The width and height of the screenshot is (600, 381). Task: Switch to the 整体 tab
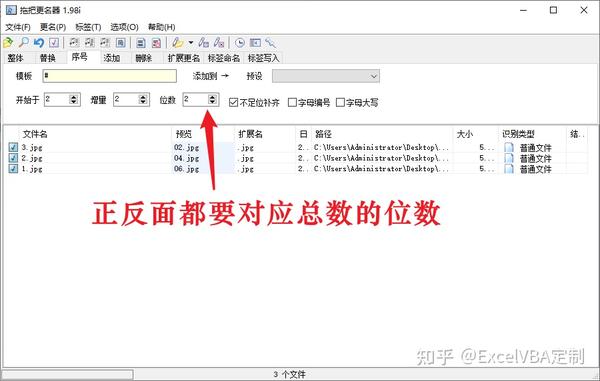pyautogui.click(x=16, y=58)
